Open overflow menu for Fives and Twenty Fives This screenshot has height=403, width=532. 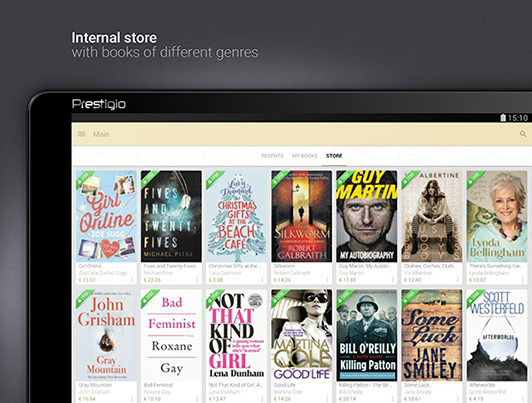click(x=197, y=280)
